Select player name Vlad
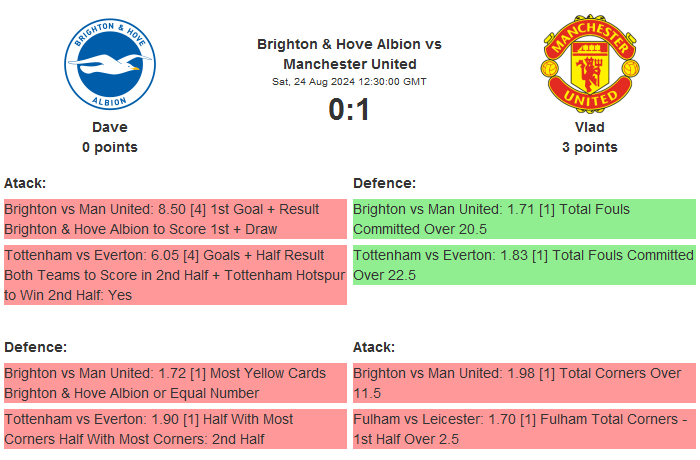Viewport: 700px width, 460px height. [589, 127]
